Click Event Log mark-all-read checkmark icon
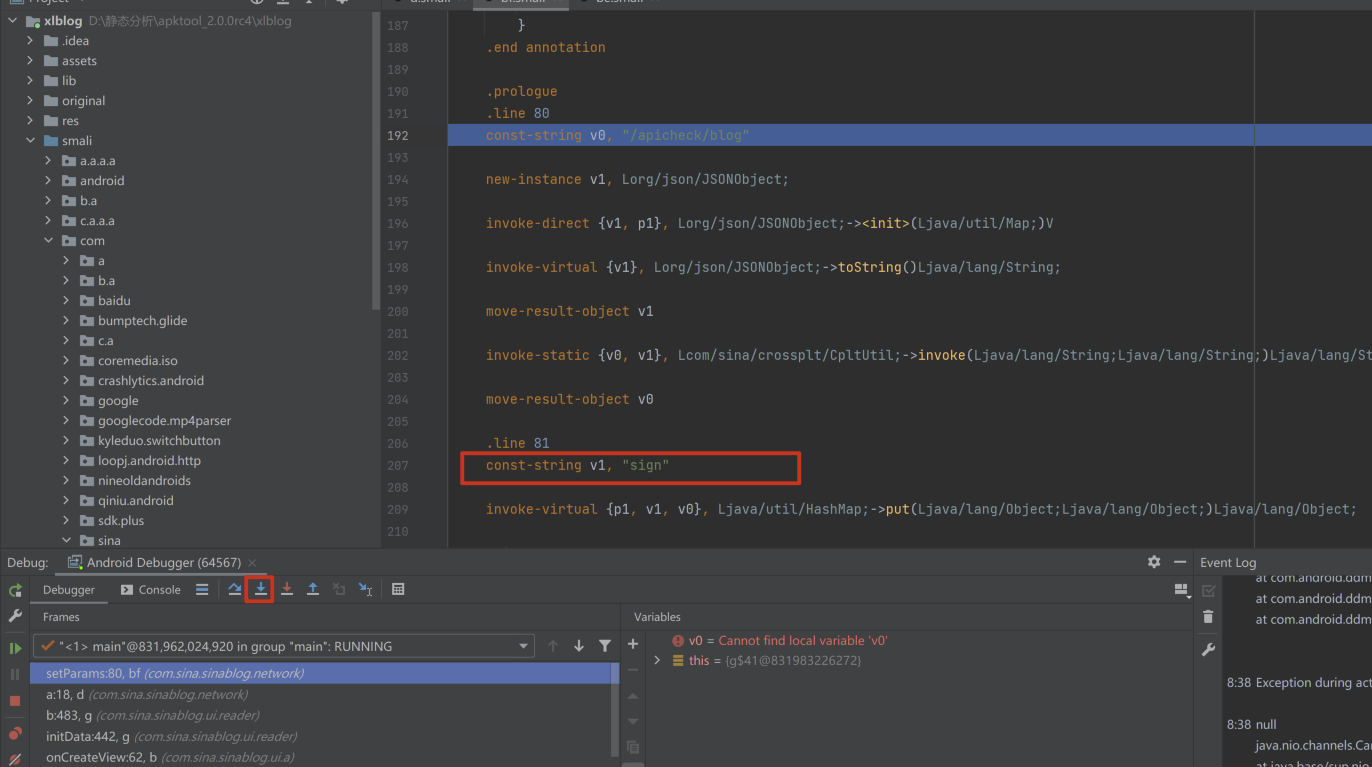Viewport: 1372px width, 767px height. (x=1208, y=591)
